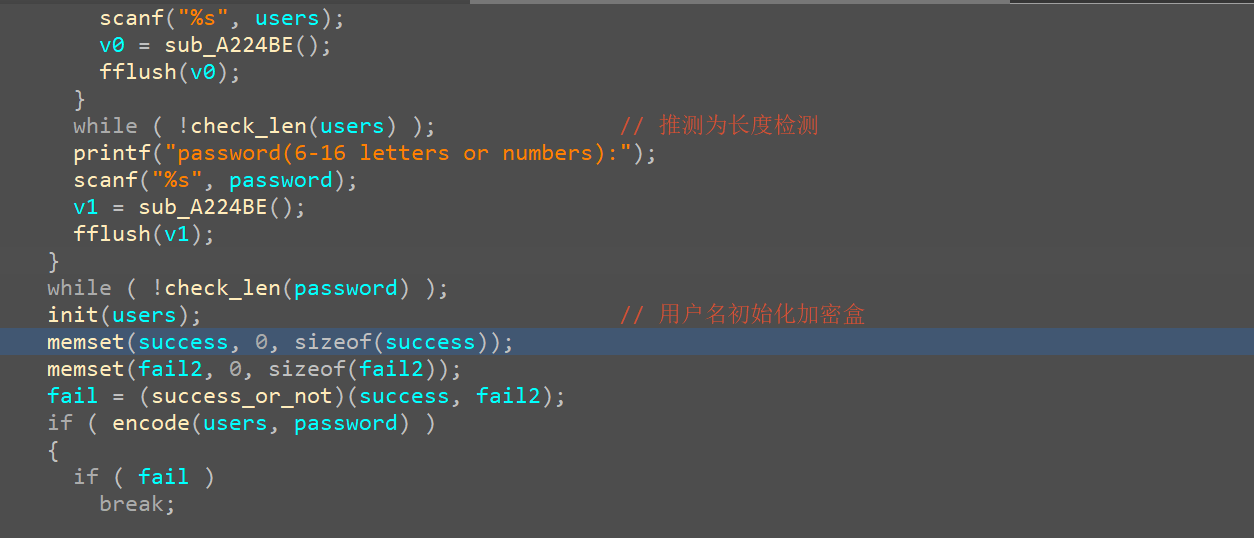Click the comment 推测为长度检测
1254x538 pixels.
(x=738, y=126)
